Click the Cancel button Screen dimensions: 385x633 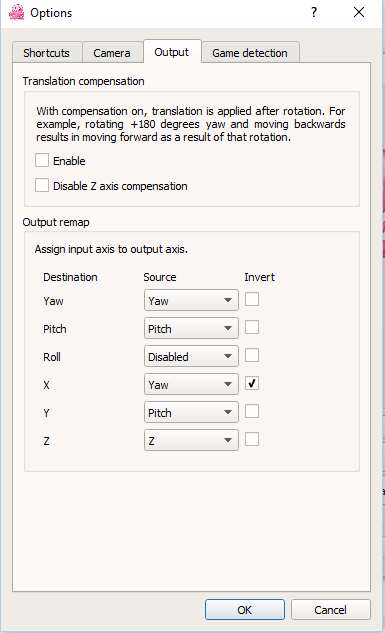pos(331,610)
